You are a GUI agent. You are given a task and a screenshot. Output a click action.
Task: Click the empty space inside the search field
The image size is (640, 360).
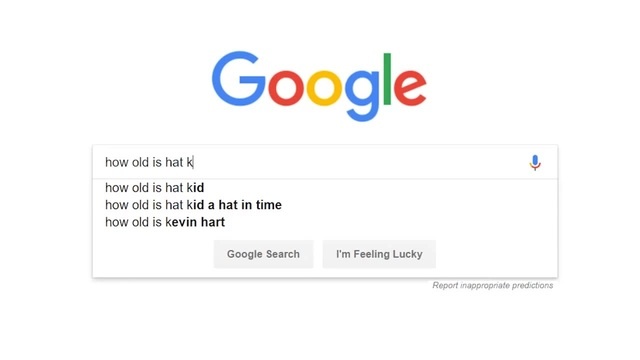(x=359, y=162)
